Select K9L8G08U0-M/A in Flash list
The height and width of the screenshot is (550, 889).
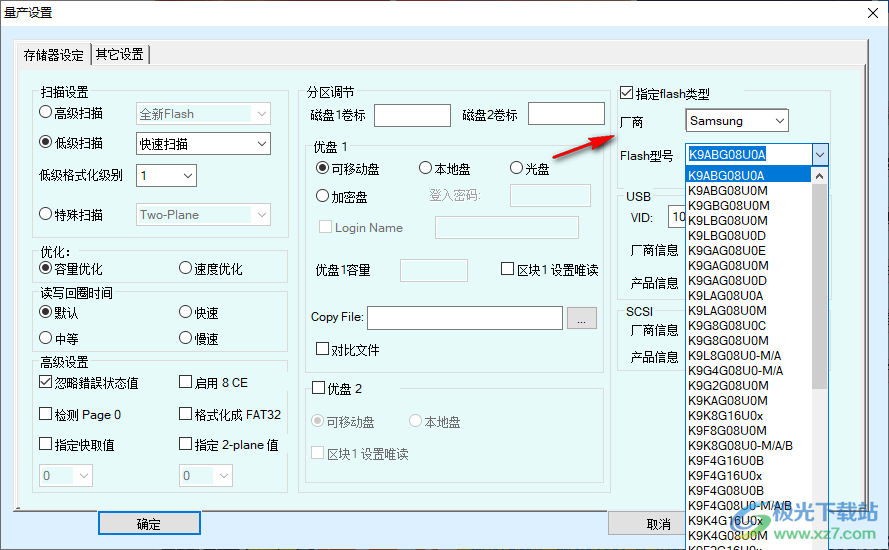pos(748,356)
